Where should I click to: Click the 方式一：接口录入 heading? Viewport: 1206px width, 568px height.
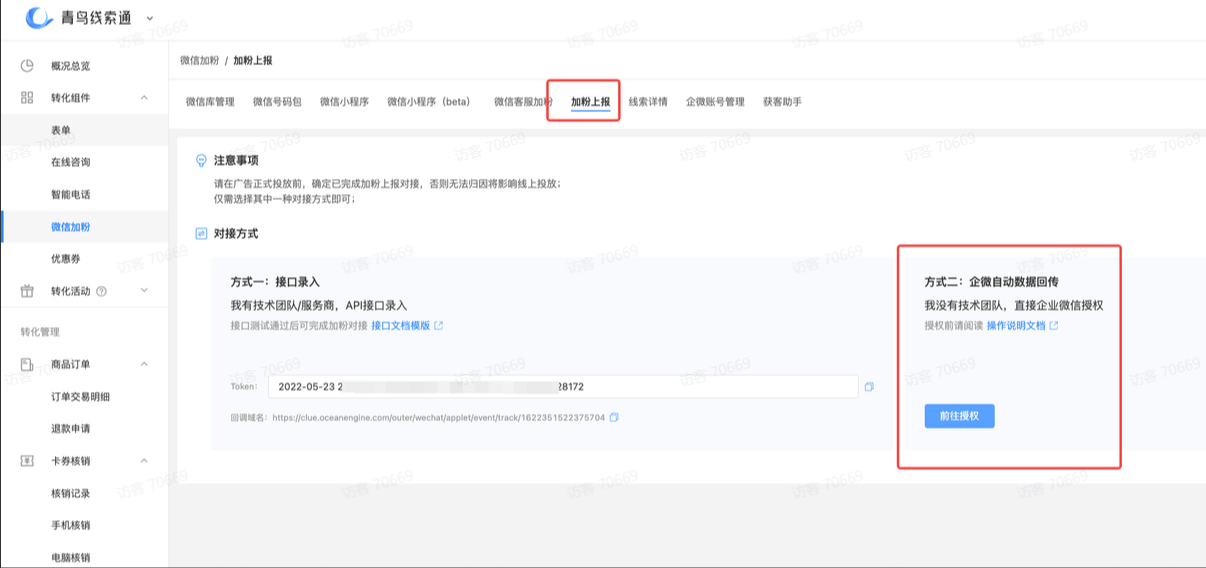275,283
